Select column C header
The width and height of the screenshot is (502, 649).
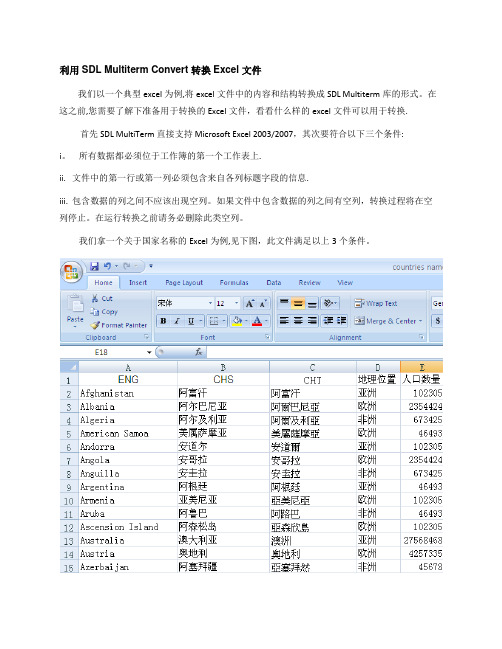[x=312, y=367]
